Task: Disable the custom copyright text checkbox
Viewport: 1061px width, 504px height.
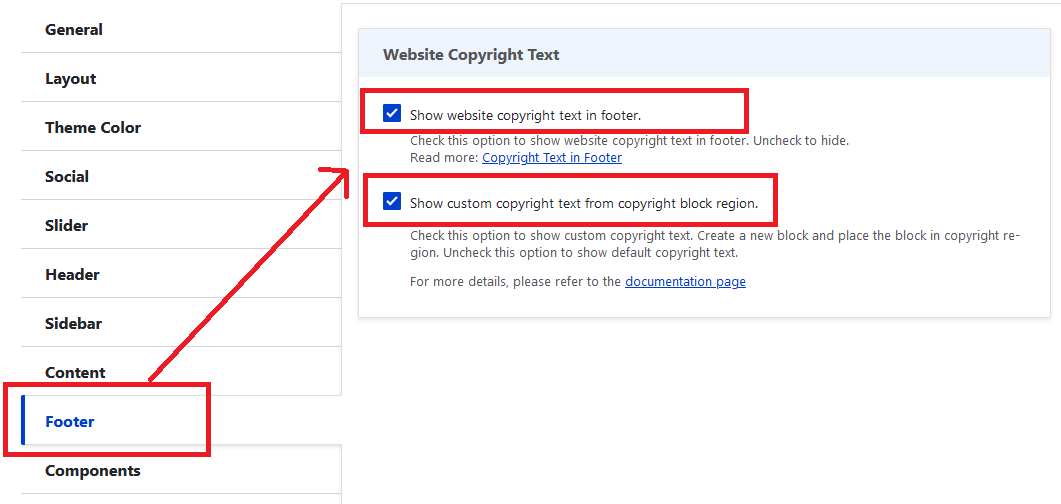Action: [x=392, y=202]
